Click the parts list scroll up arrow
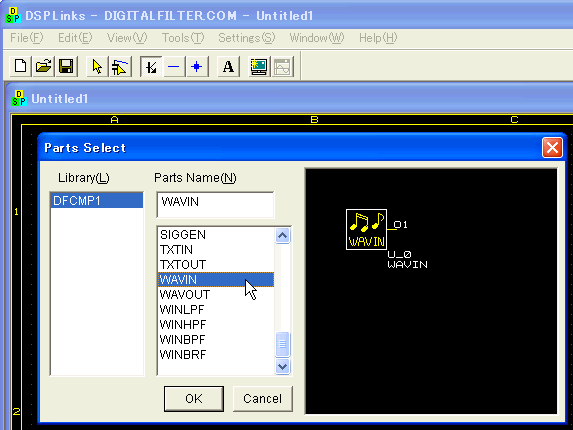 (282, 236)
